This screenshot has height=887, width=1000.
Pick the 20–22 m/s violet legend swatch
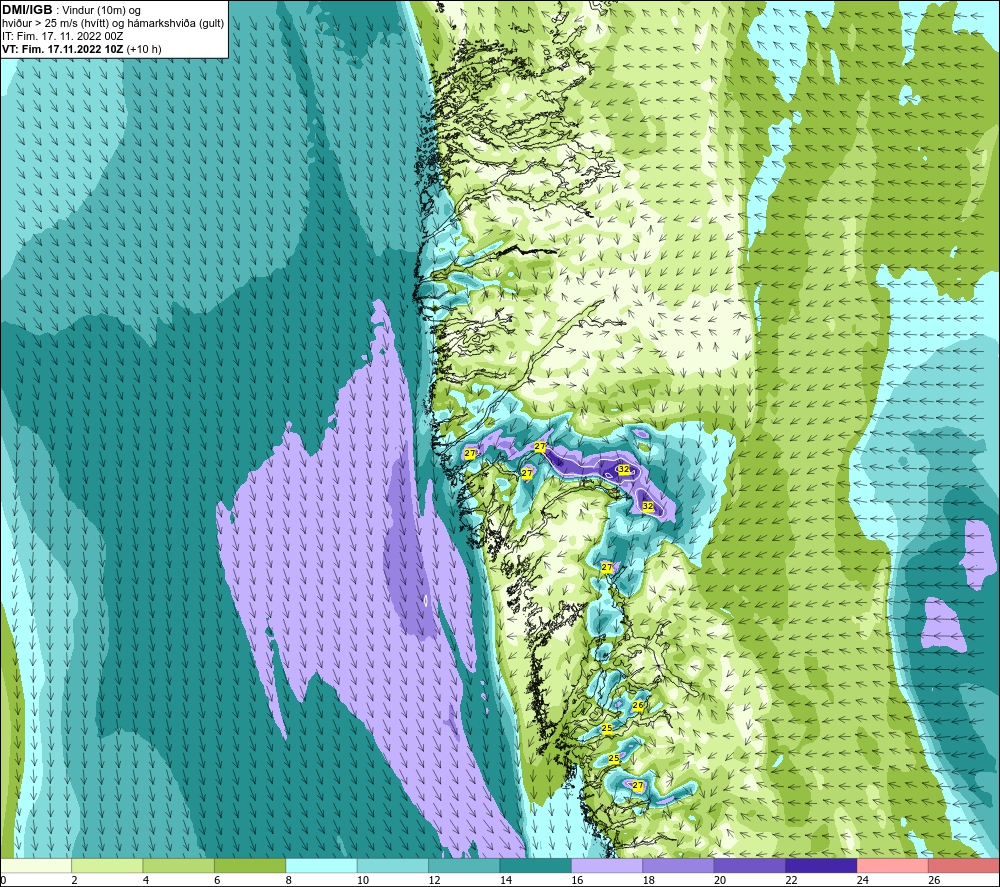[x=750, y=865]
